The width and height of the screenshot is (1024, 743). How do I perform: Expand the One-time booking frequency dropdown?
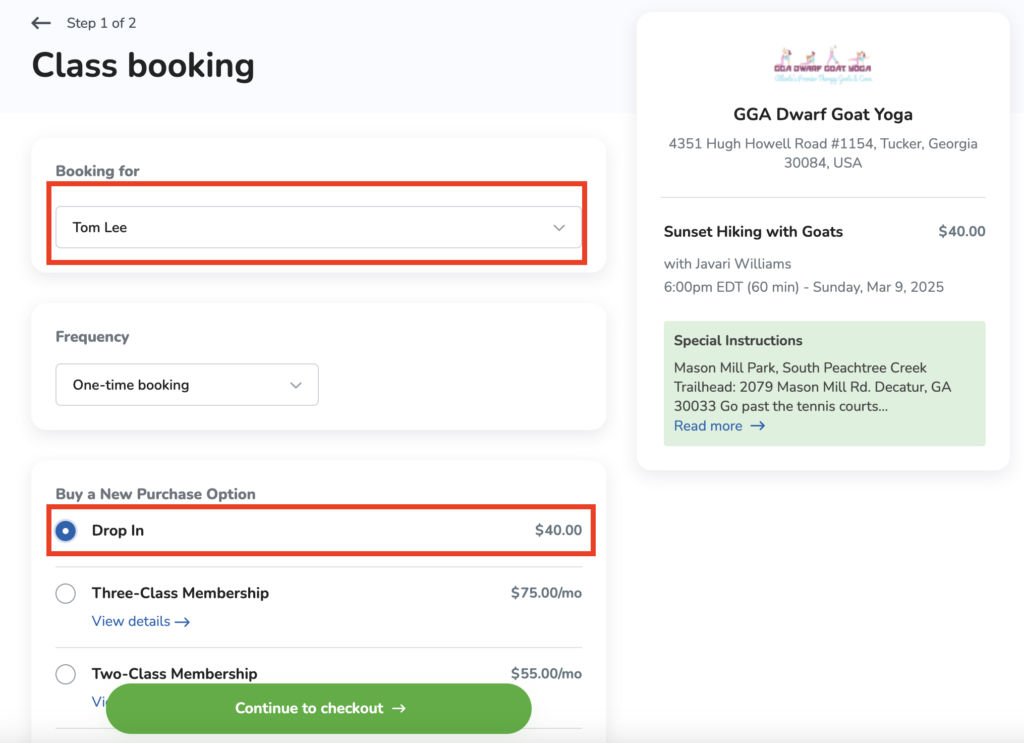(x=187, y=385)
